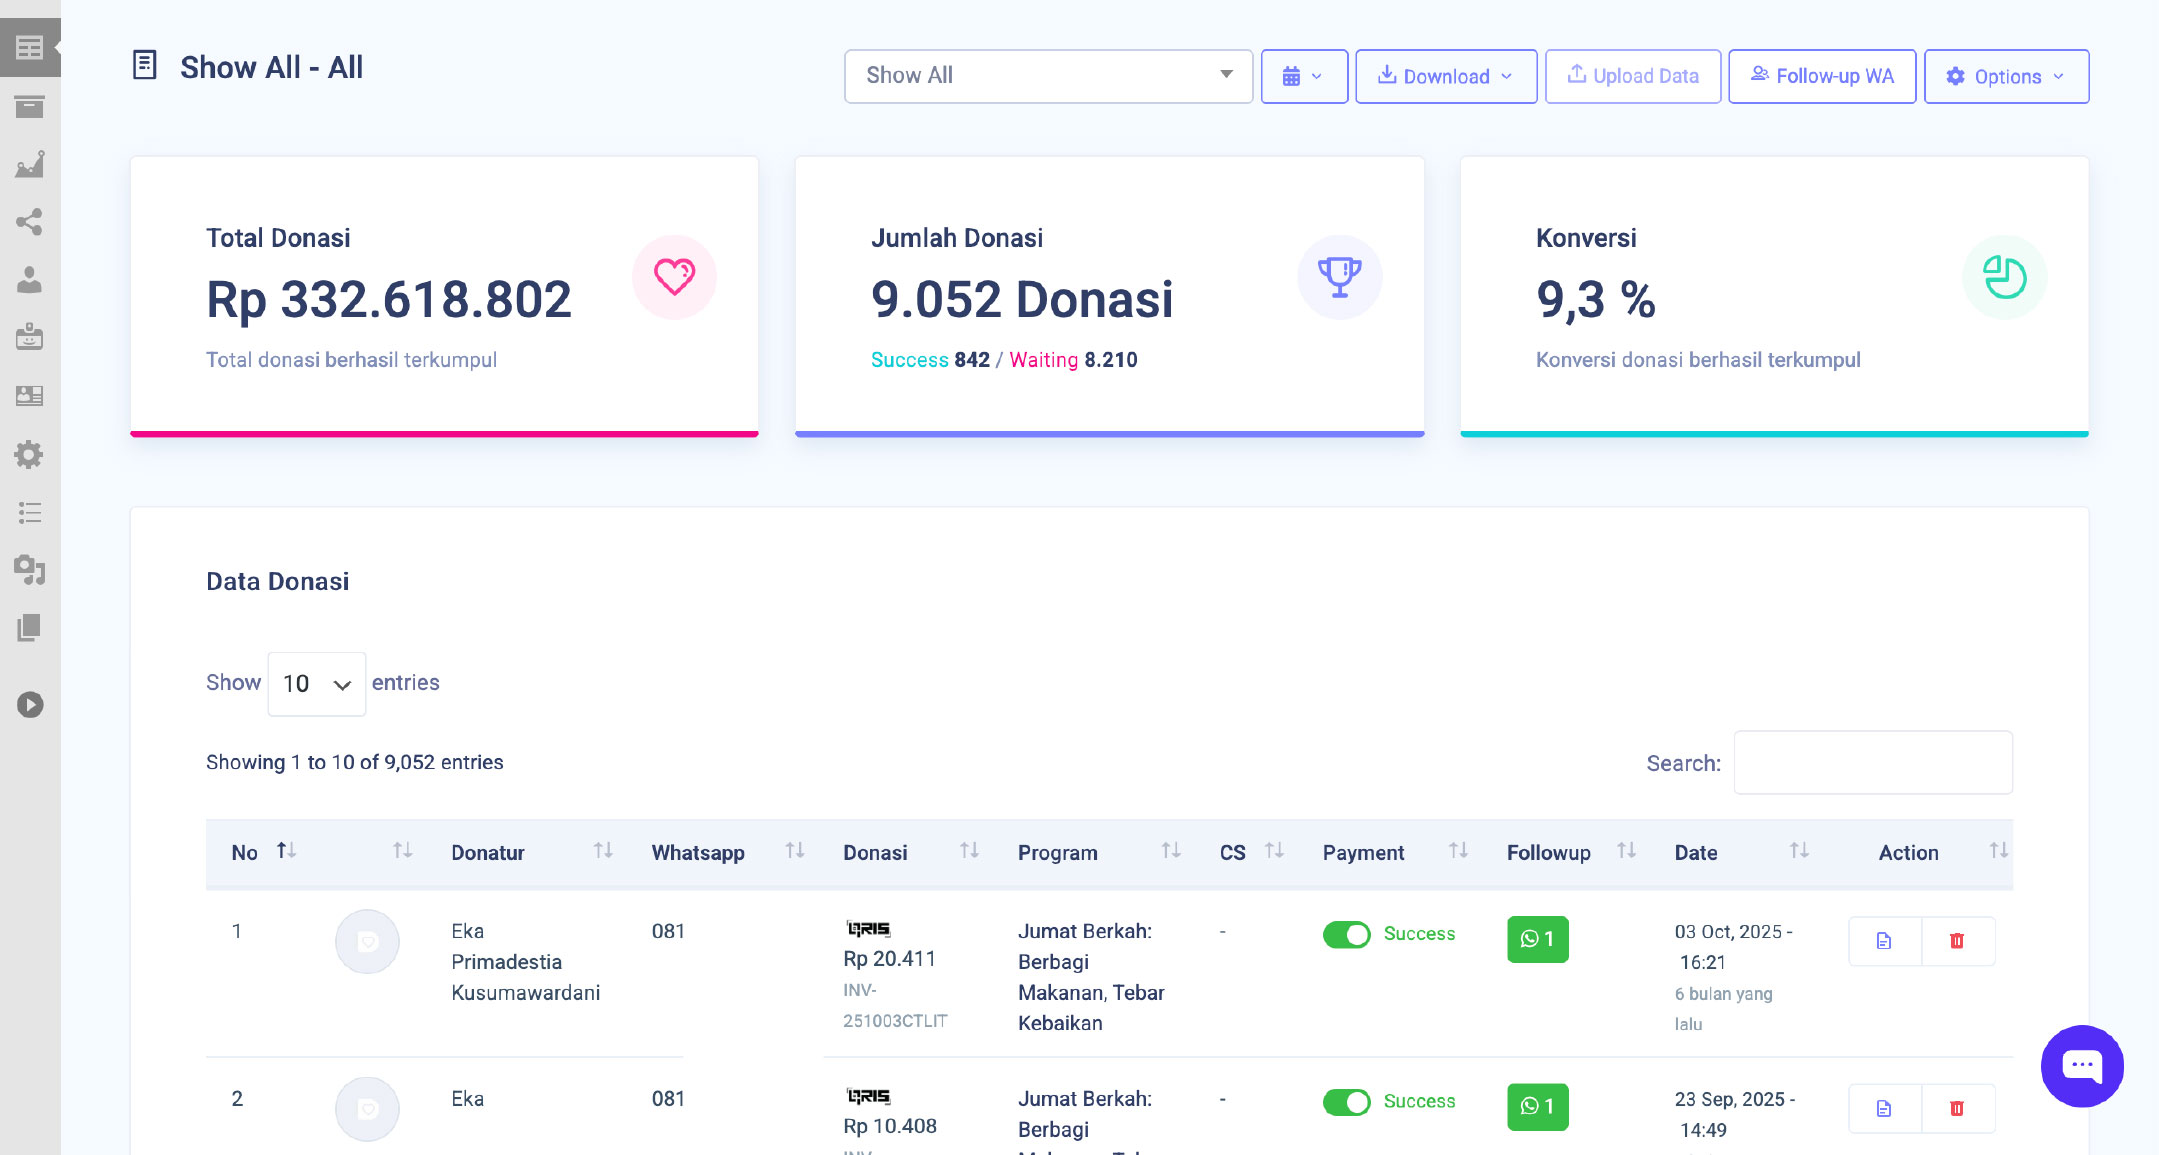Click the play circle sidebar icon
This screenshot has height=1155, width=2159.
tap(30, 705)
